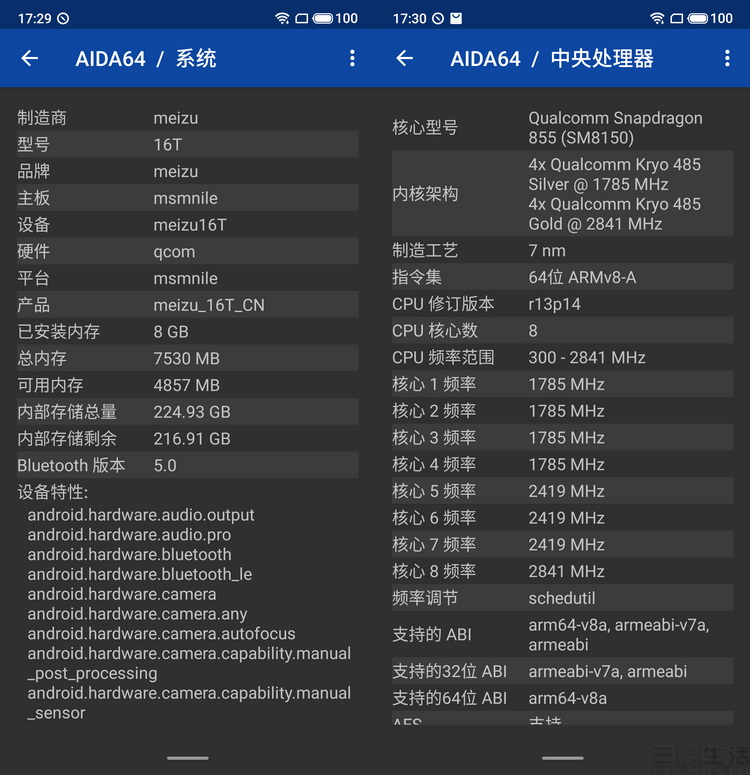The image size is (750, 775).
Task: Select 支持的64位 ABI arm64-v8a row
Action: point(563,697)
